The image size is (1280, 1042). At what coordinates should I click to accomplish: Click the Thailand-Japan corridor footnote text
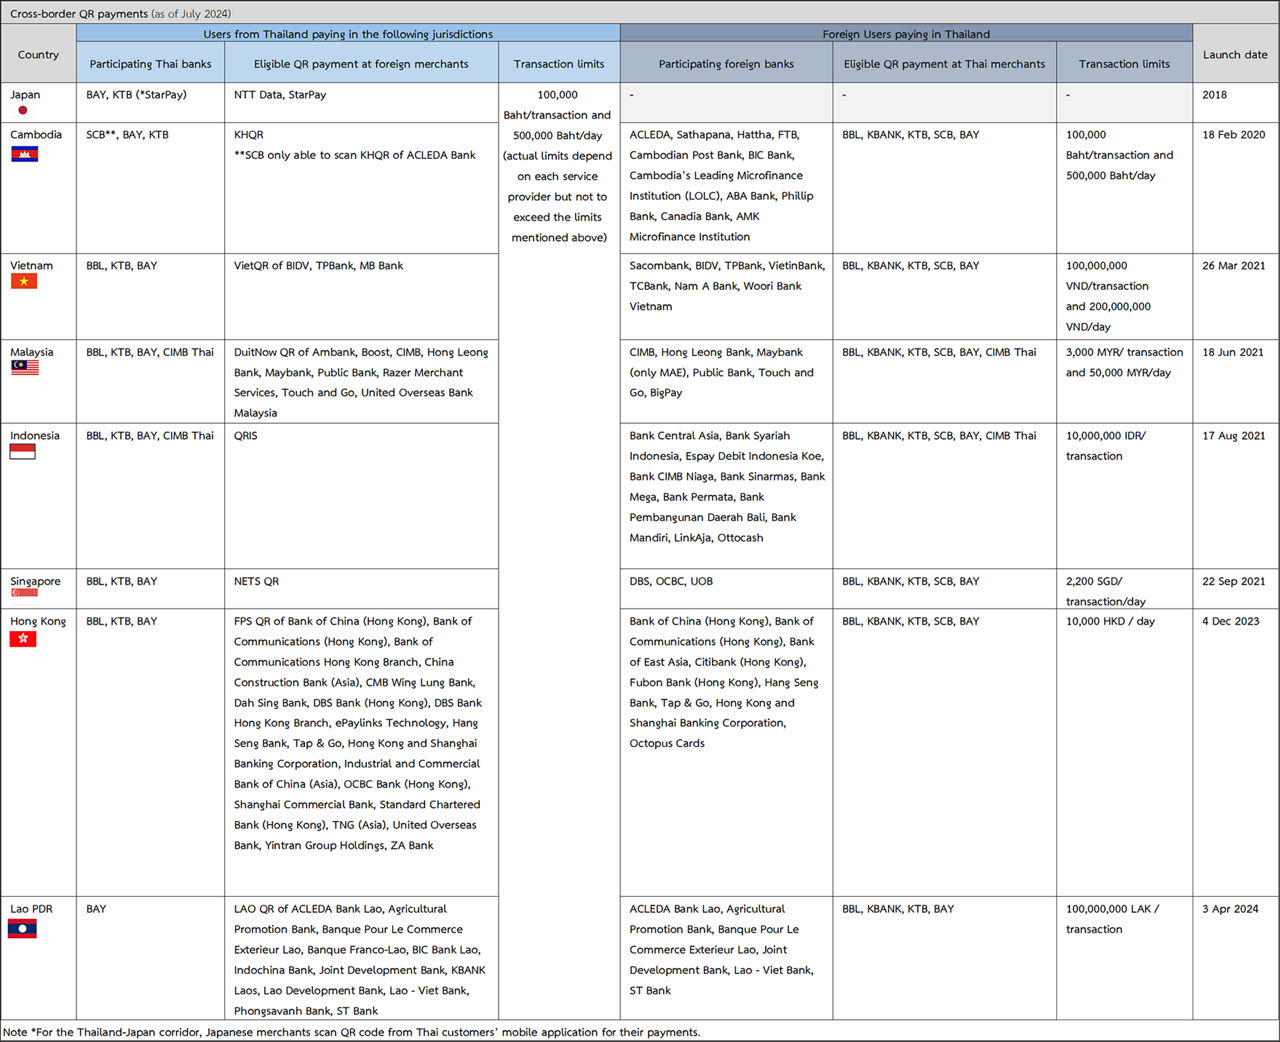click(x=351, y=1032)
